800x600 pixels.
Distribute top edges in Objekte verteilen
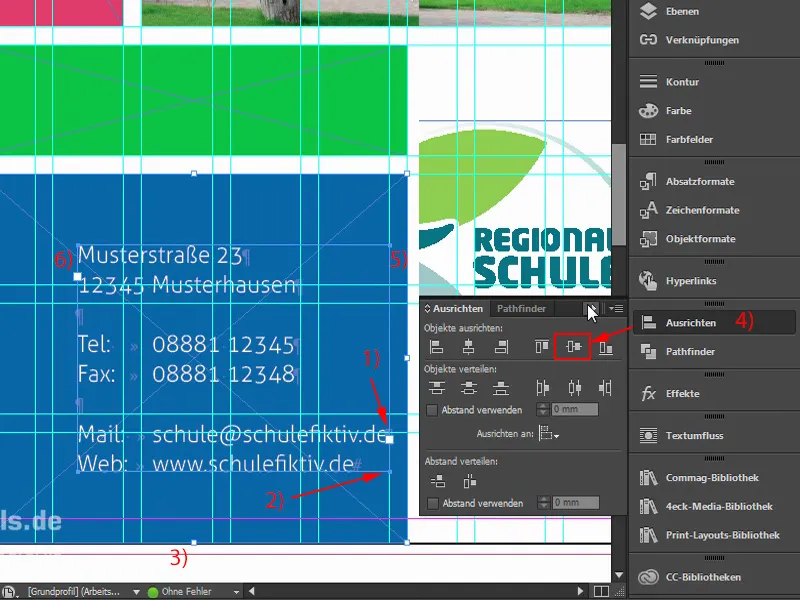coord(437,388)
